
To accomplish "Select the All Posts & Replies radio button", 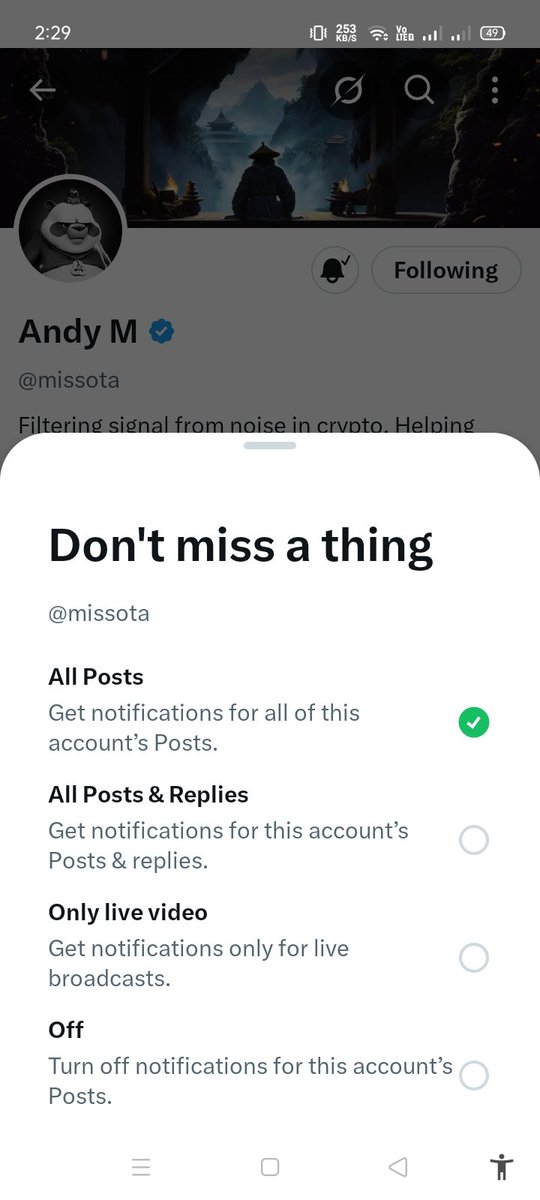I will point(474,840).
